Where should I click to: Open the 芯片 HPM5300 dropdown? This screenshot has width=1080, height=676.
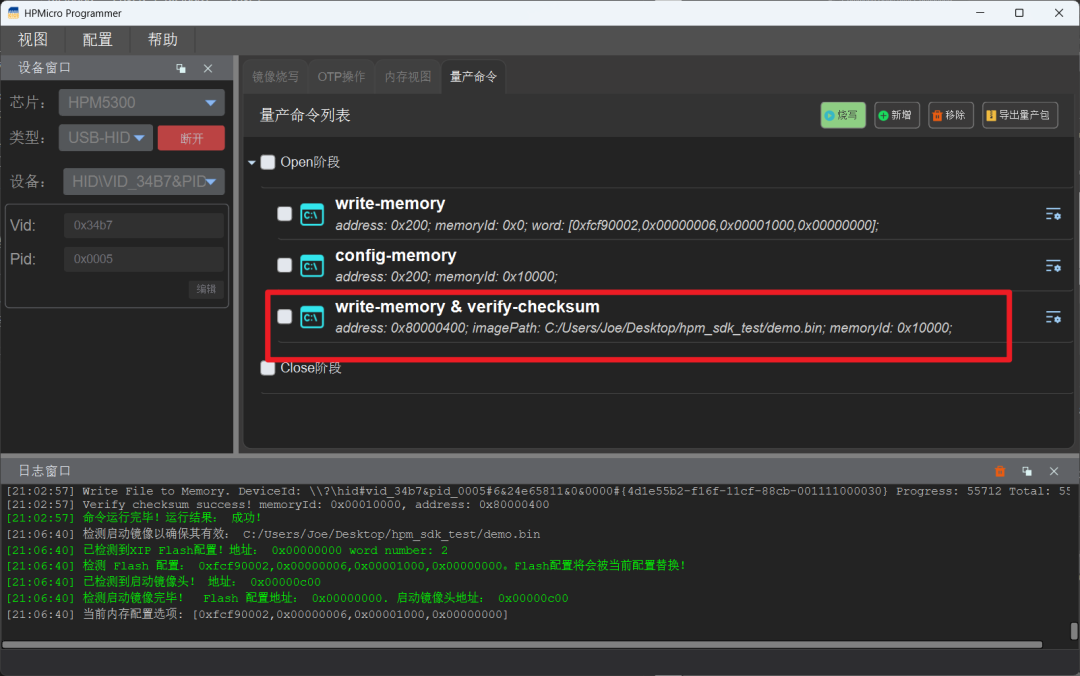(142, 103)
